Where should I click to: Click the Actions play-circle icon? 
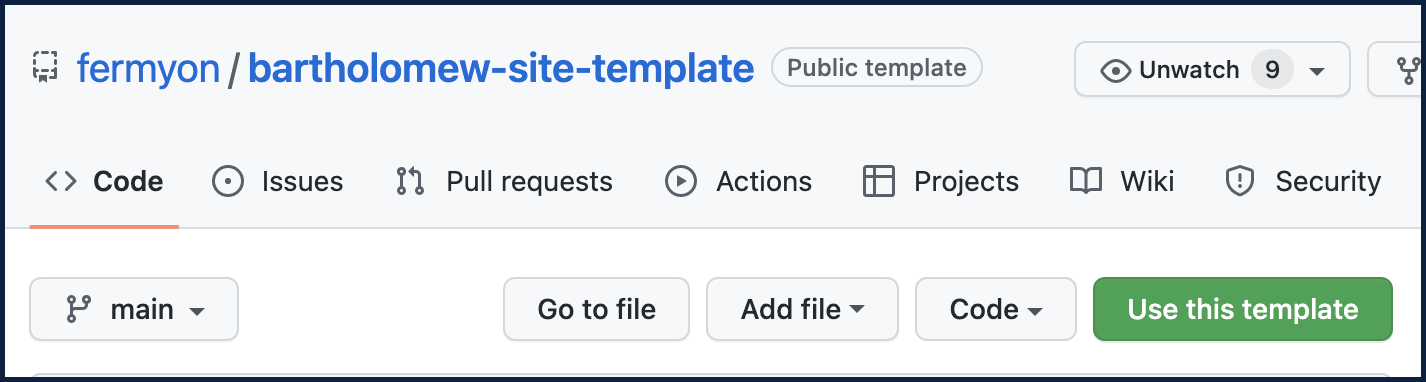[681, 181]
